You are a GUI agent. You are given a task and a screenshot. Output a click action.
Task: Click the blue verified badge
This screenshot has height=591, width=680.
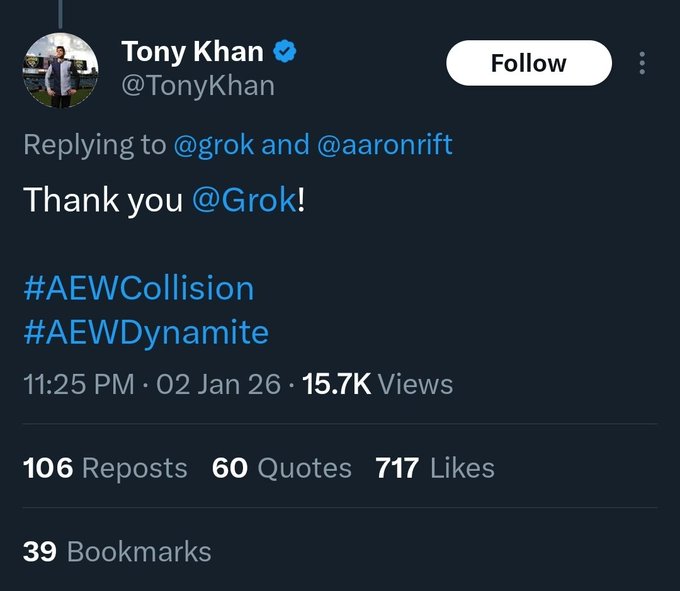pos(285,51)
